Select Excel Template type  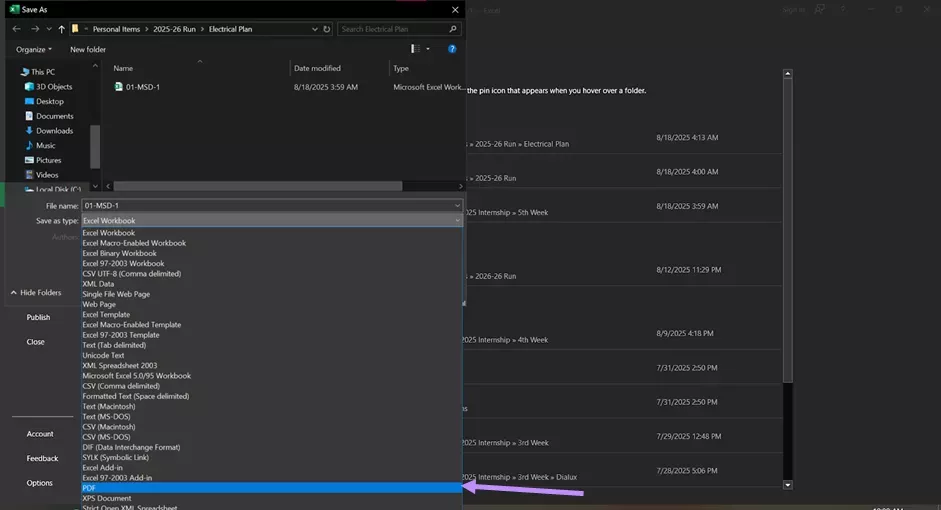tap(272, 314)
